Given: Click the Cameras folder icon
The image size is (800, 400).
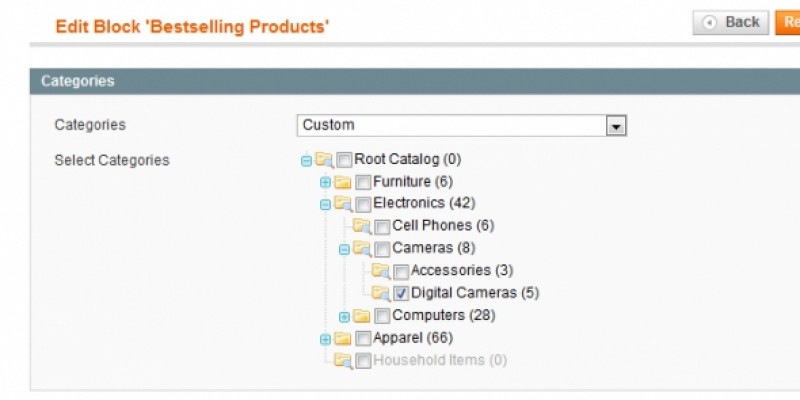Looking at the screenshot, I should [x=362, y=249].
